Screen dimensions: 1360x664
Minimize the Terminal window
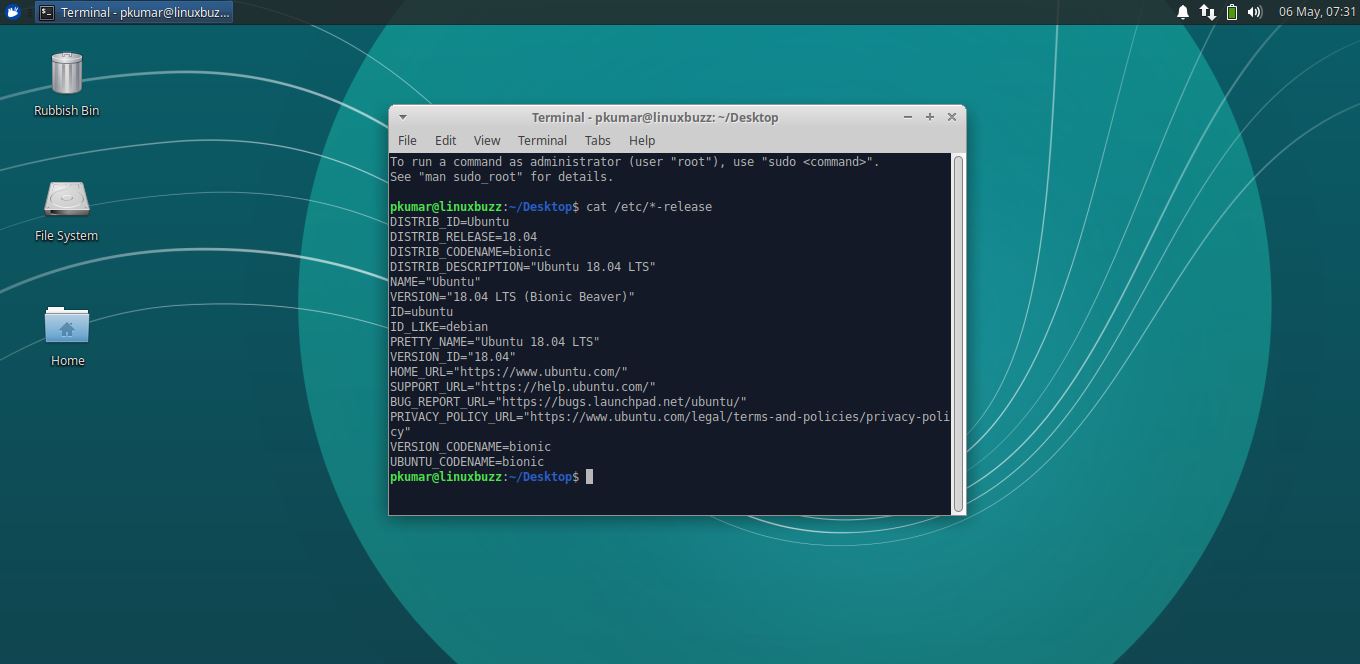(x=908, y=117)
